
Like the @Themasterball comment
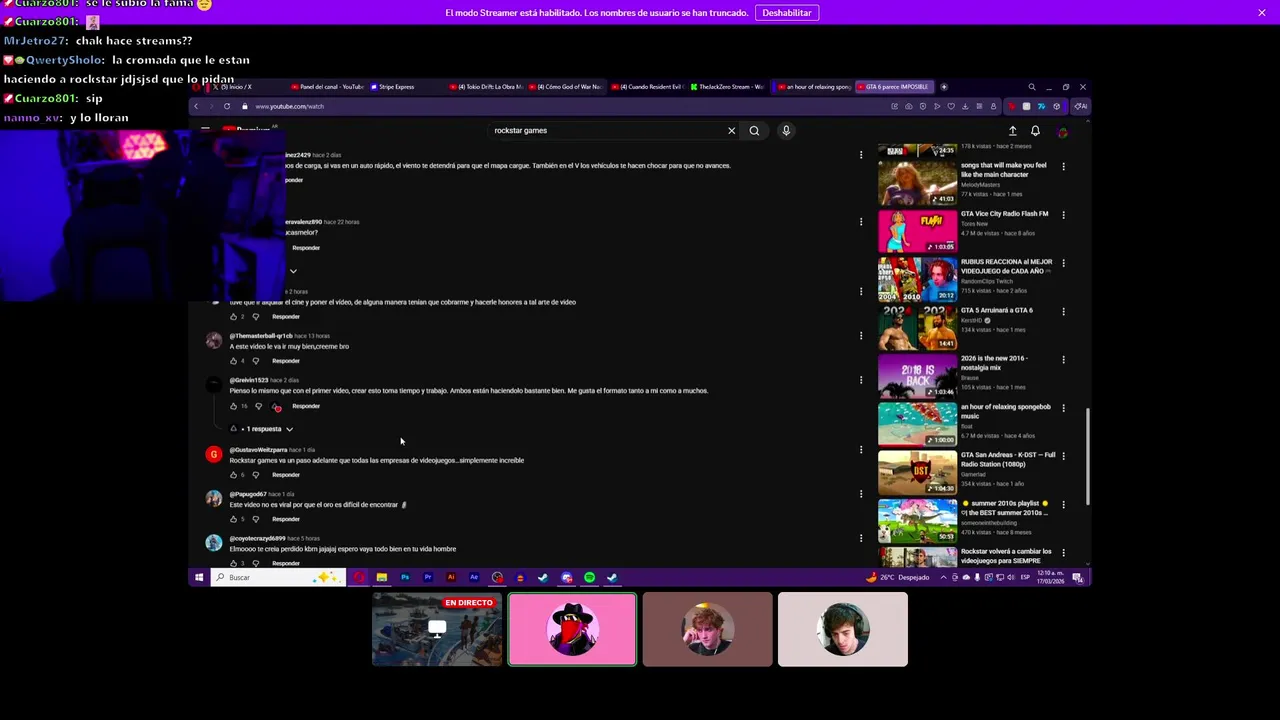pyautogui.click(x=233, y=361)
